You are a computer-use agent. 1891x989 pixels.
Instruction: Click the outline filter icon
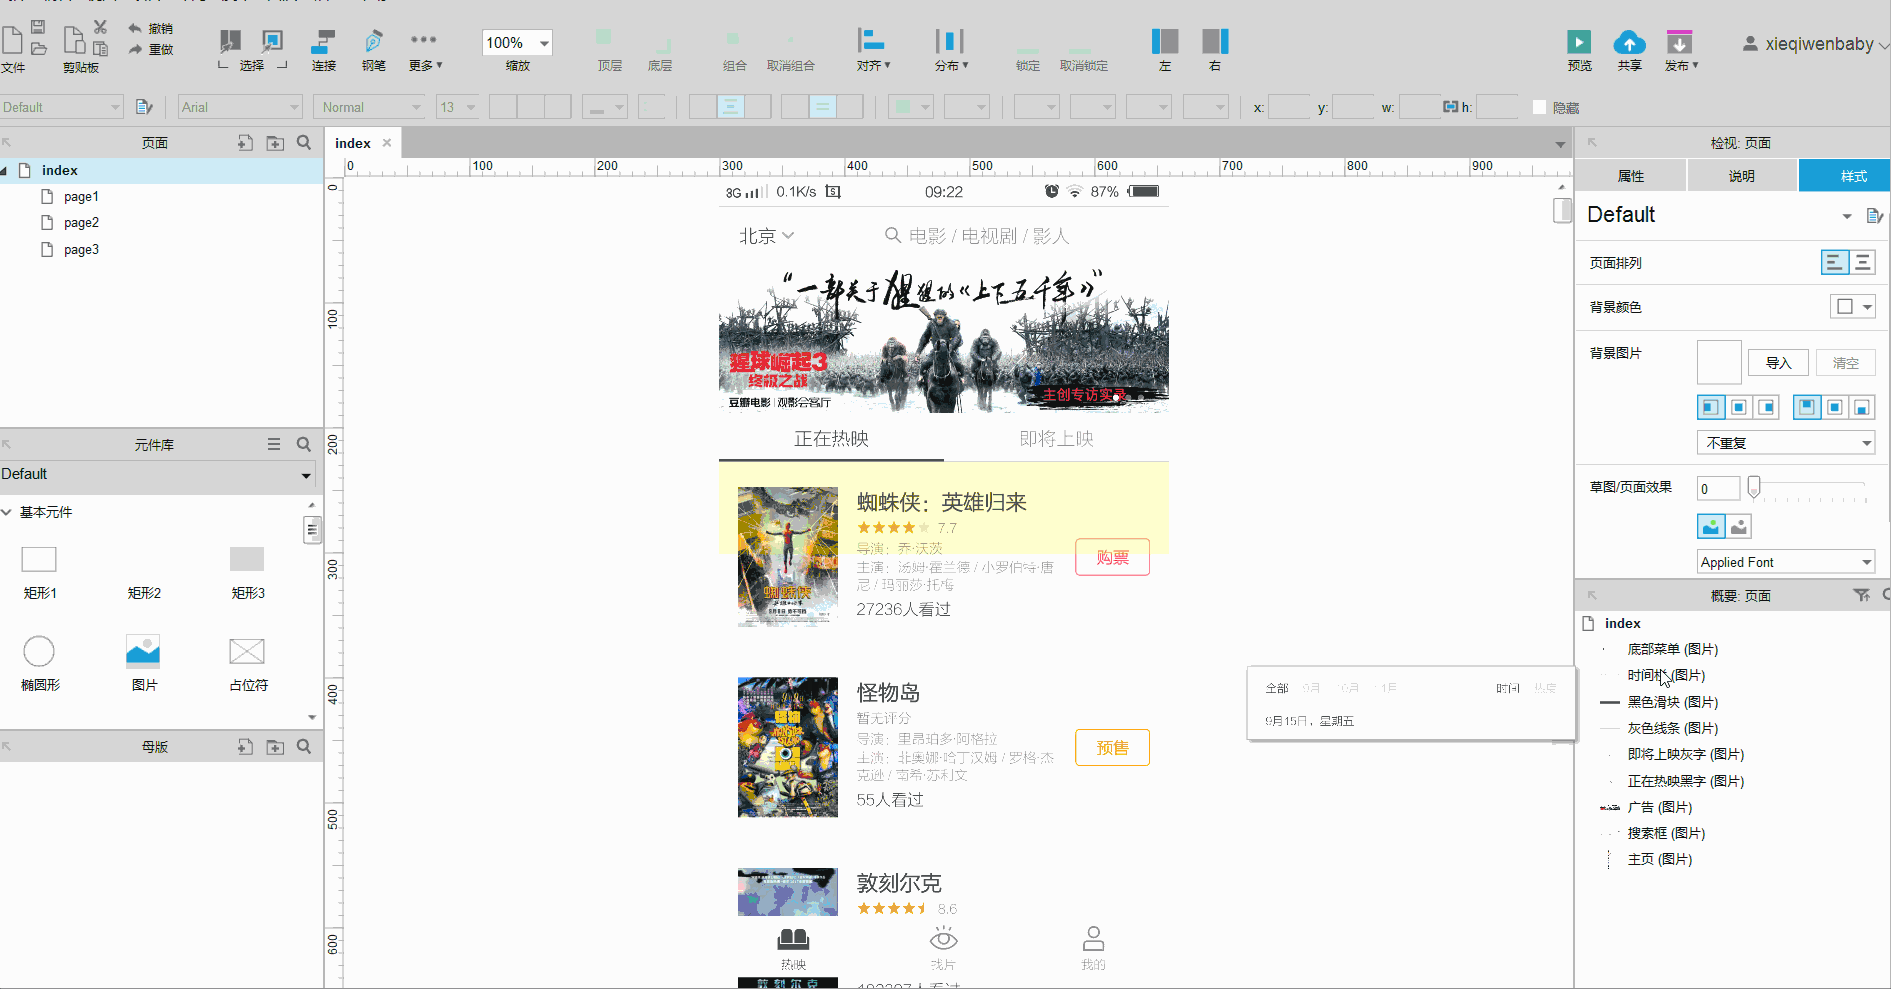click(x=1860, y=595)
